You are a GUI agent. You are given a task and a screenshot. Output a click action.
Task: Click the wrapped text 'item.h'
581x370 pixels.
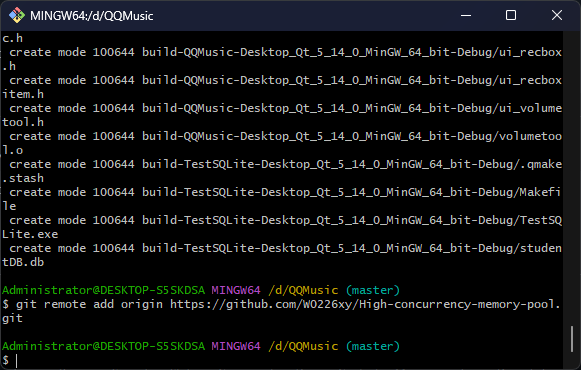point(23,94)
